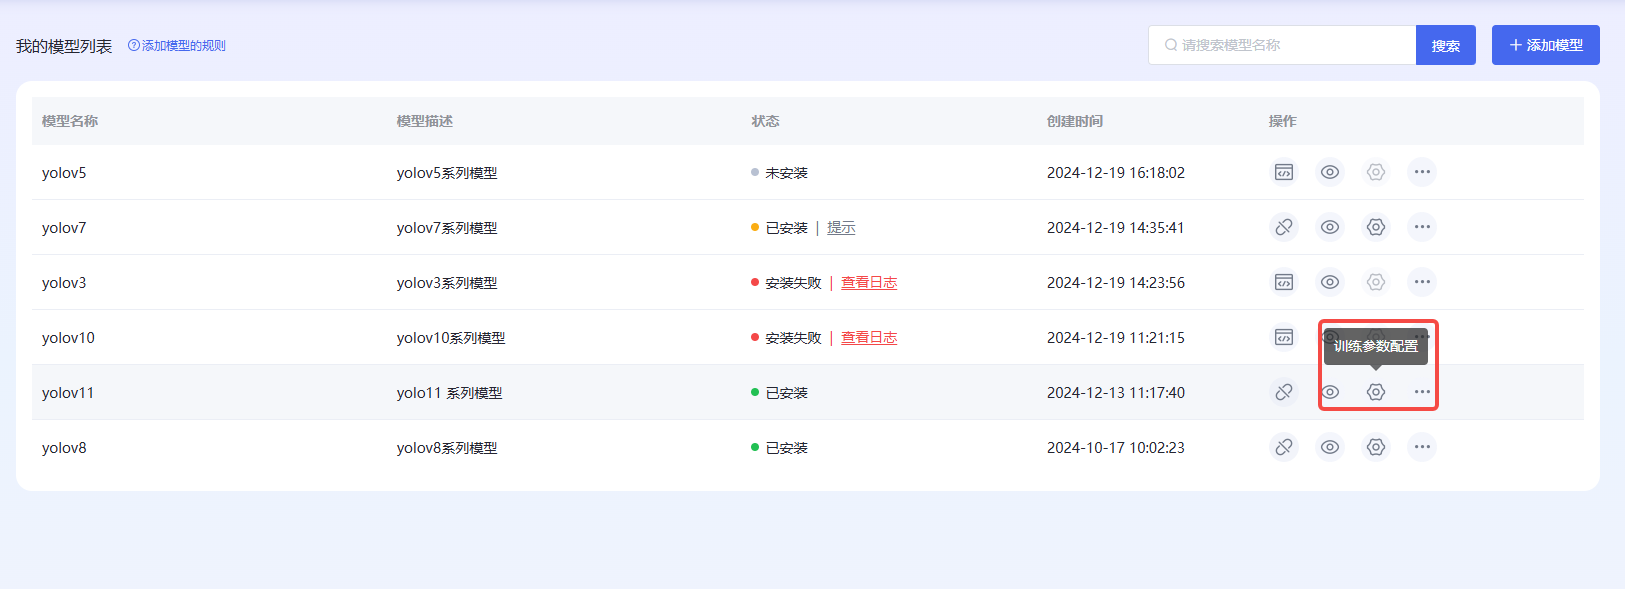The height and width of the screenshot is (589, 1625).
Task: View yolov7 model with the eye icon
Action: (x=1330, y=227)
